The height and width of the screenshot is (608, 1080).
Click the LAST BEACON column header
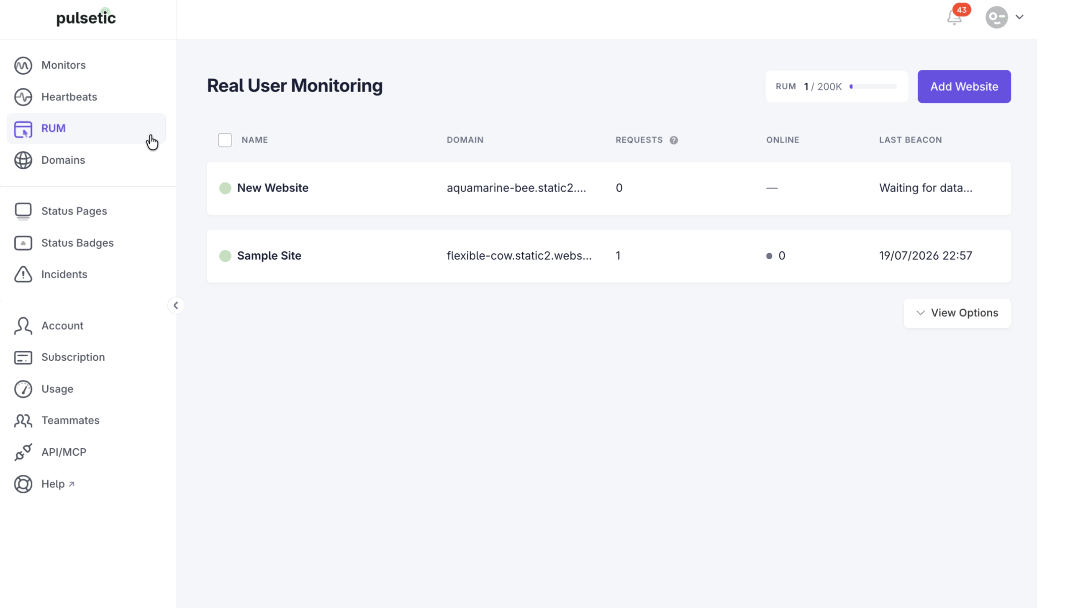click(910, 140)
